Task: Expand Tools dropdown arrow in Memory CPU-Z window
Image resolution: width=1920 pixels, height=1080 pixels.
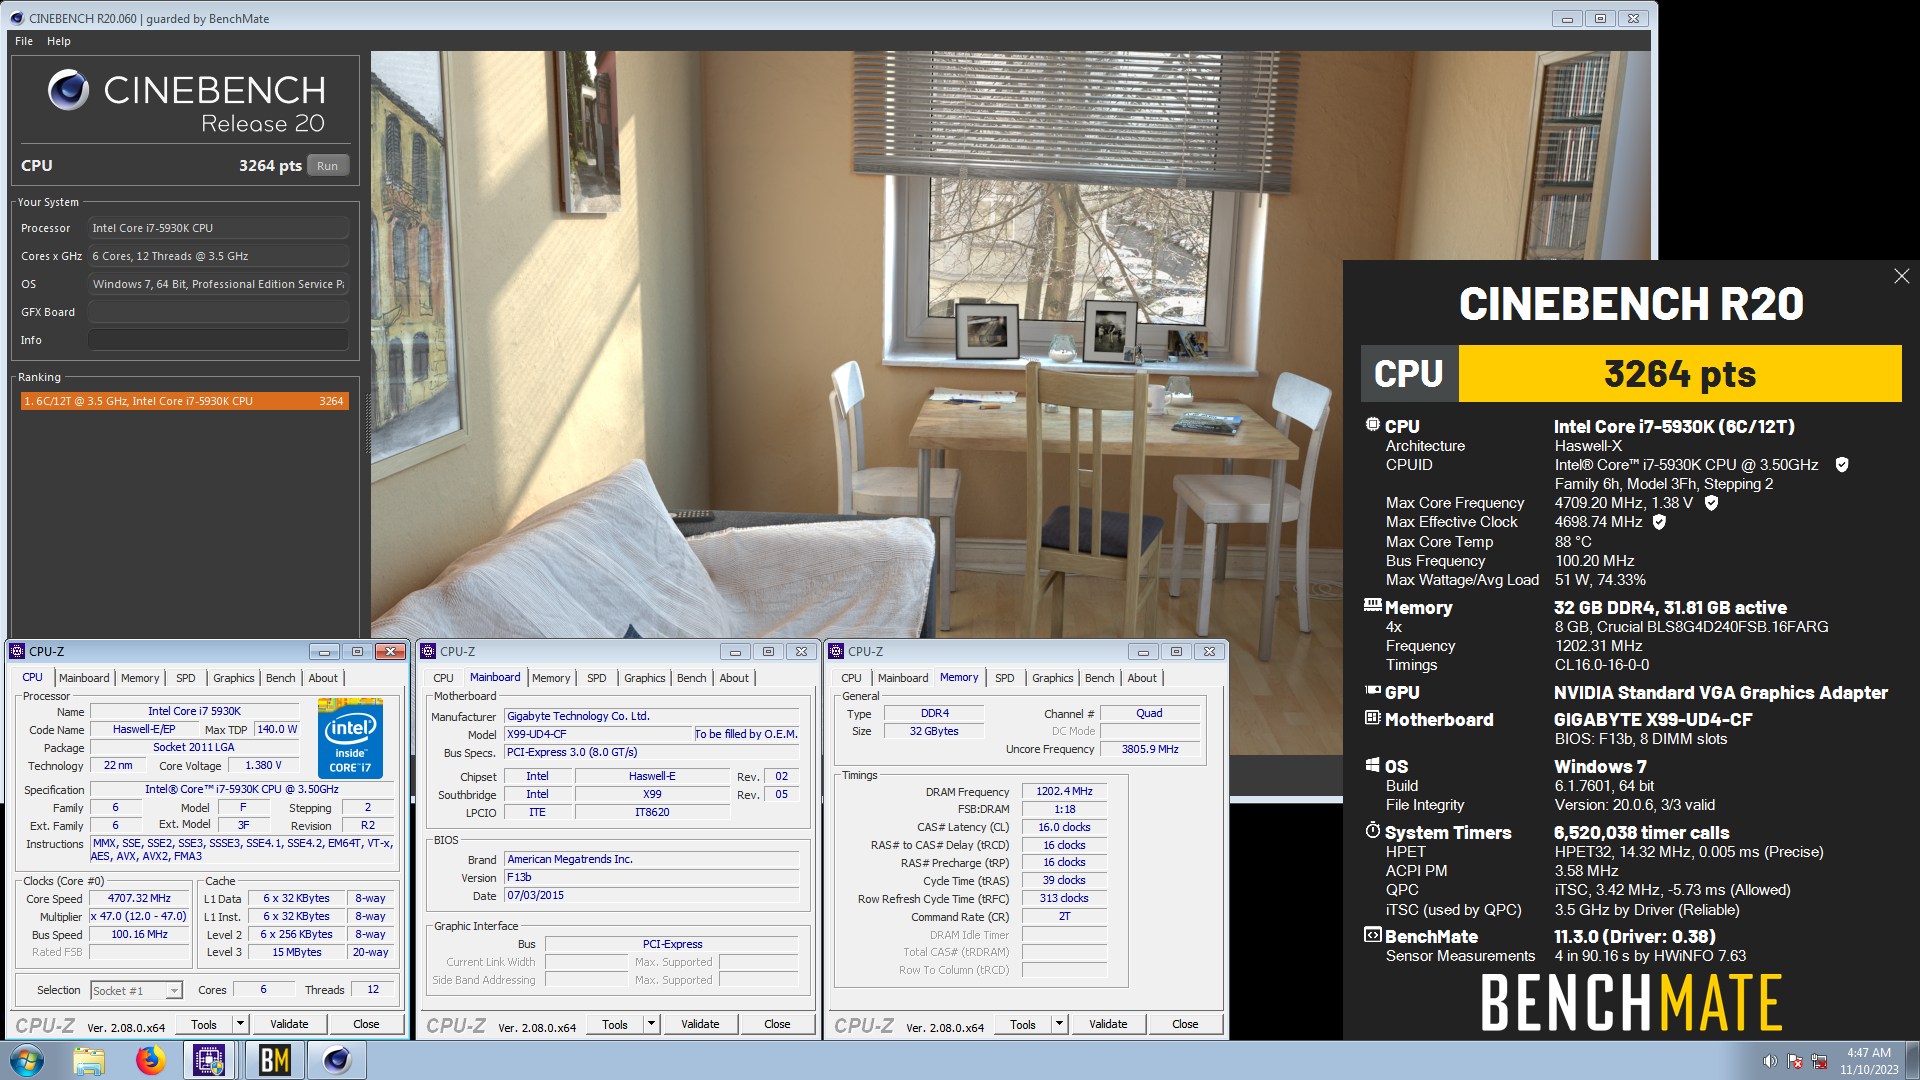Action: (1059, 1024)
